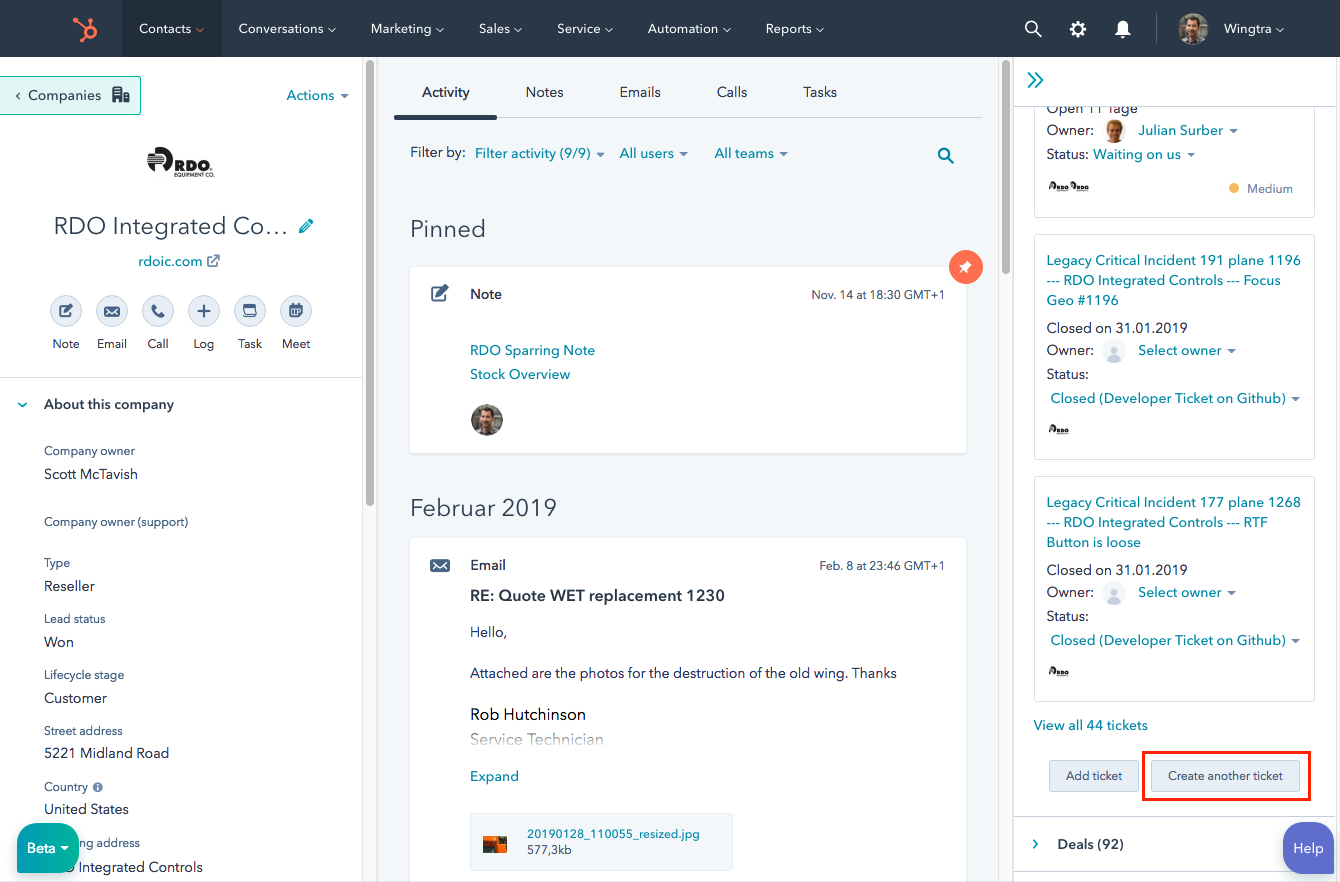
Task: Open notifications bell
Action: [1123, 29]
